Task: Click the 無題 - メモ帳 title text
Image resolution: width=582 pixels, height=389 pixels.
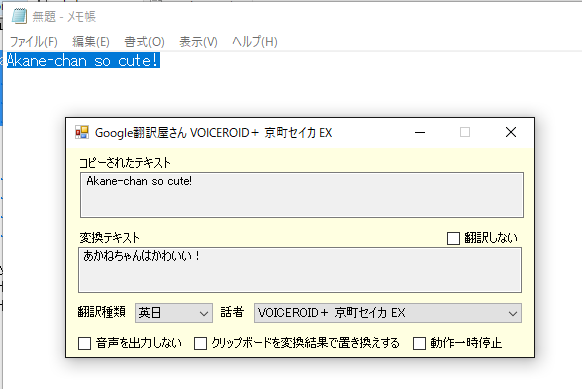Action: (x=64, y=16)
